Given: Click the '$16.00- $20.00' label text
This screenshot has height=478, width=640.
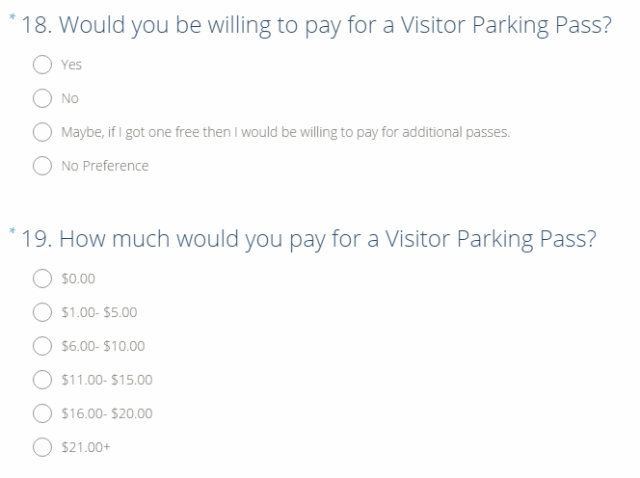Looking at the screenshot, I should coord(107,413).
